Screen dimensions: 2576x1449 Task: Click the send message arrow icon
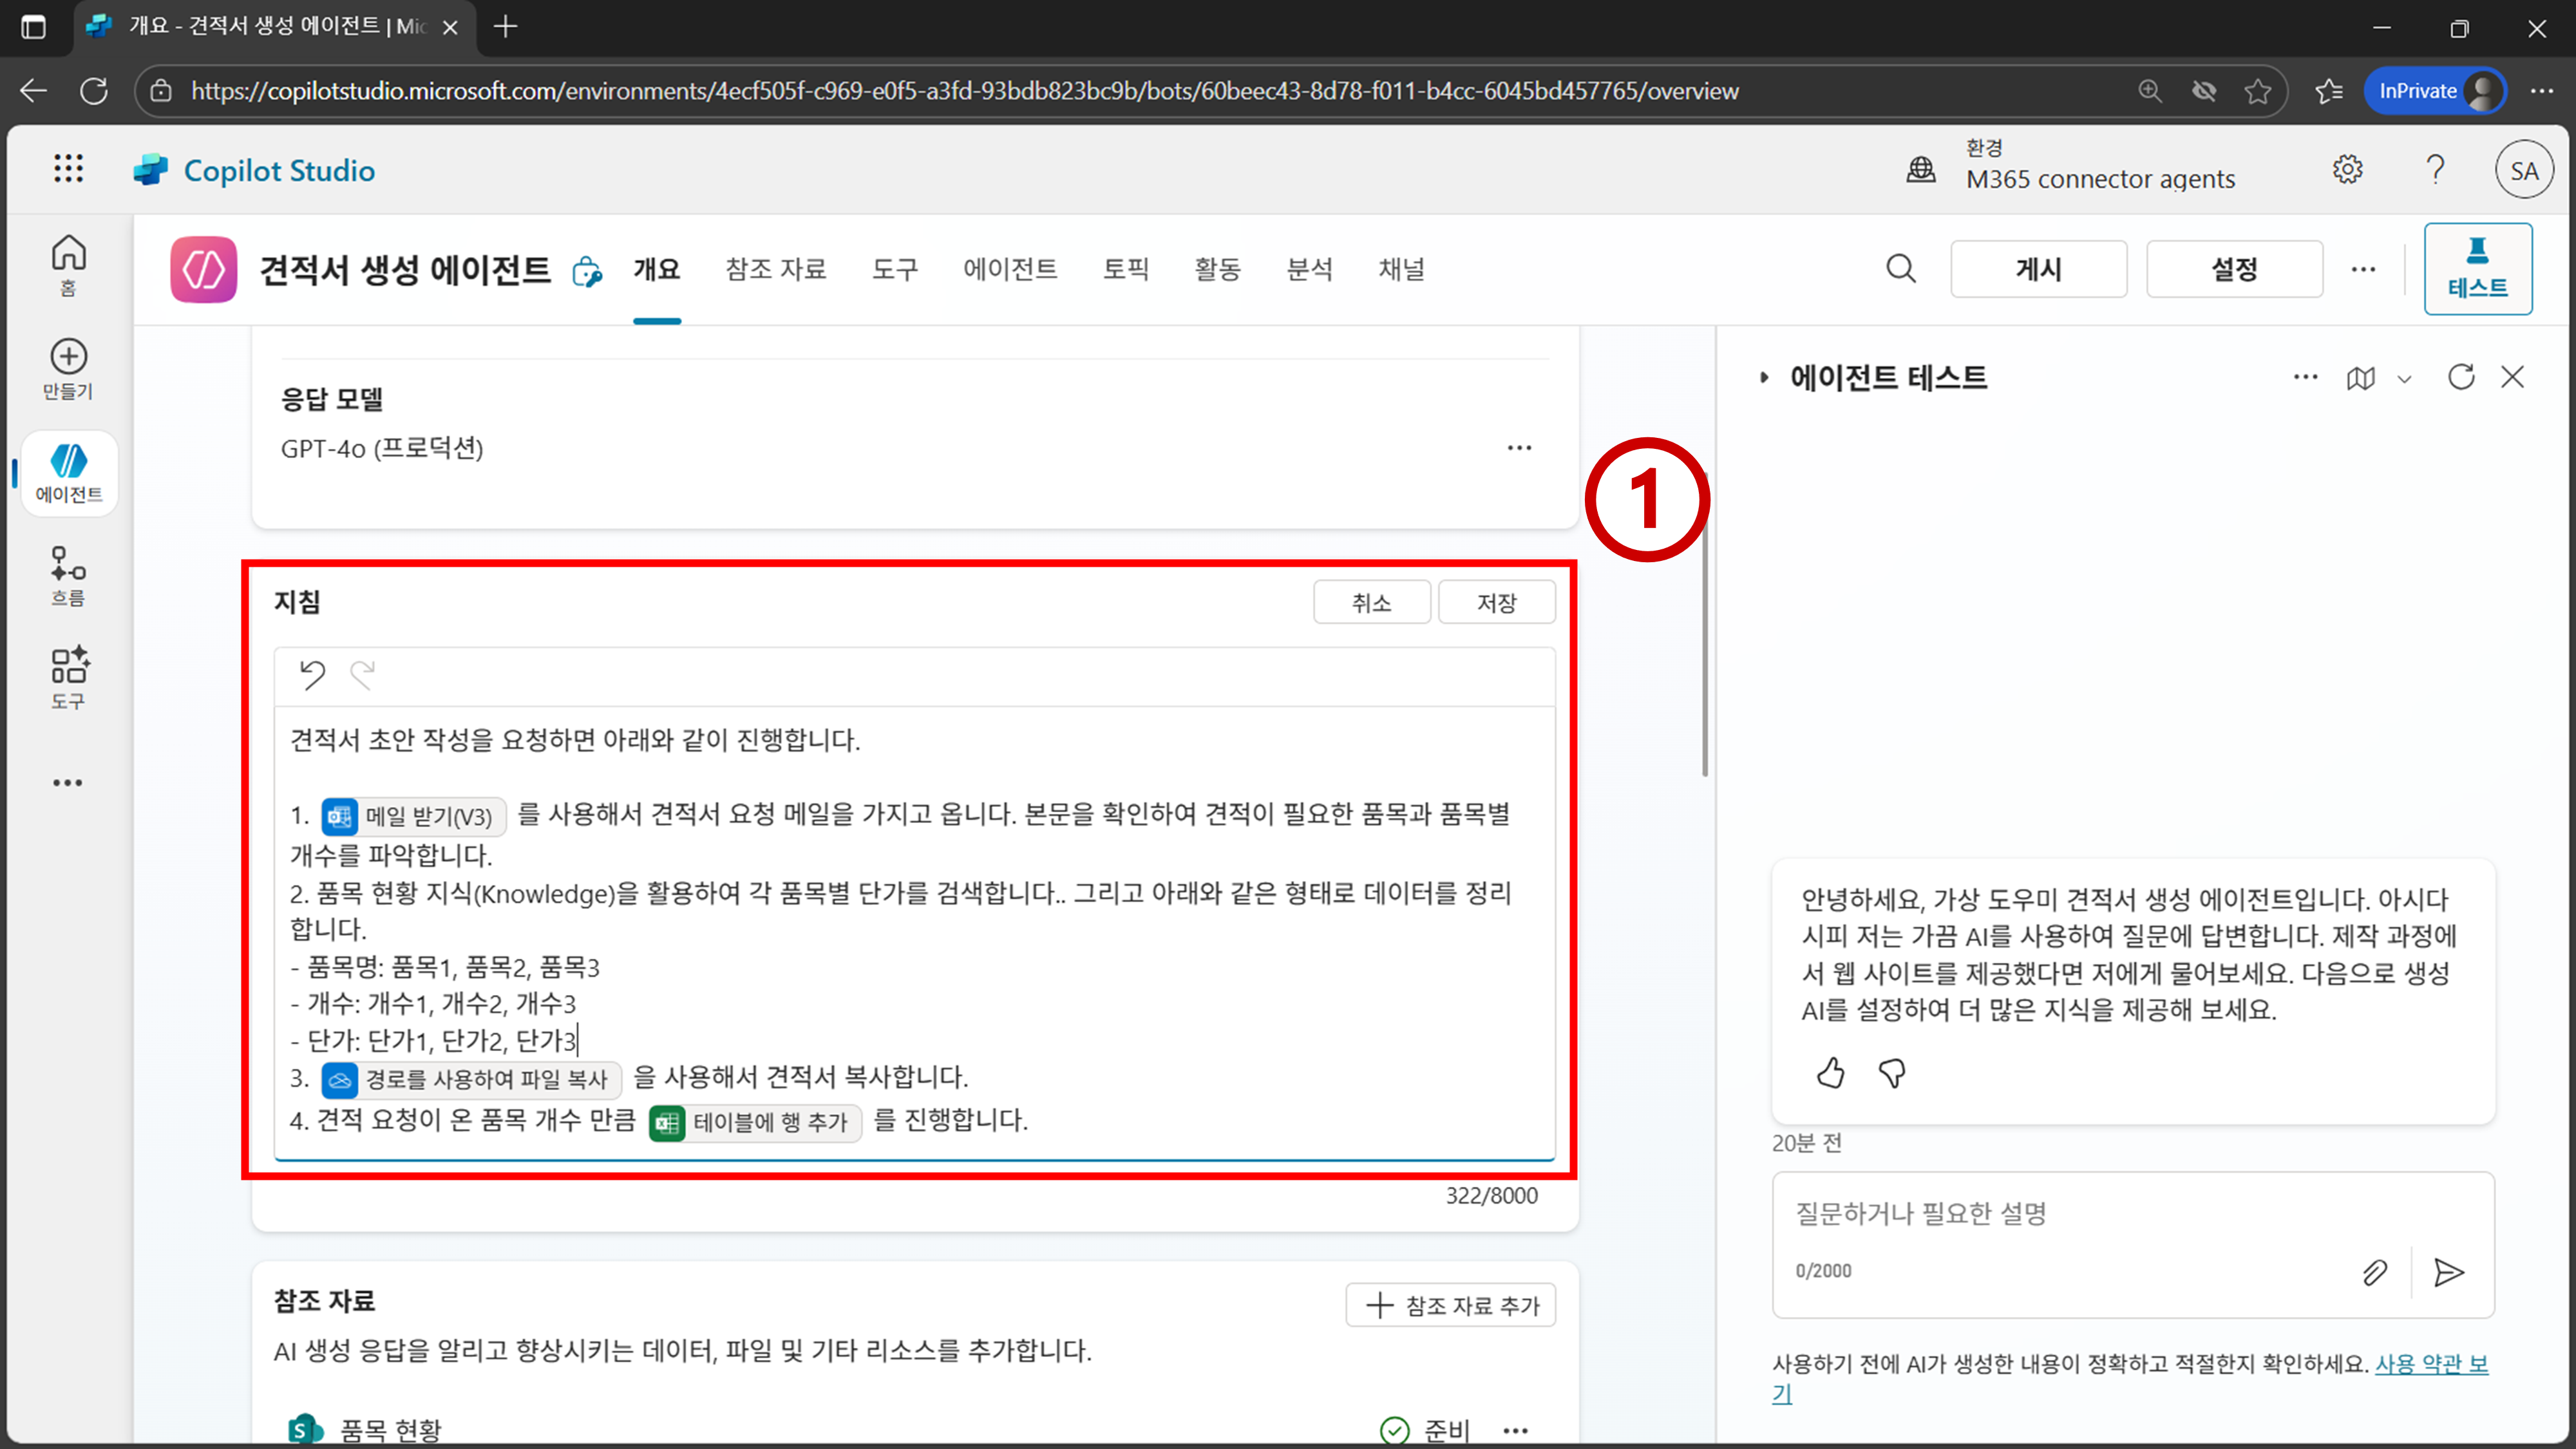point(2448,1272)
